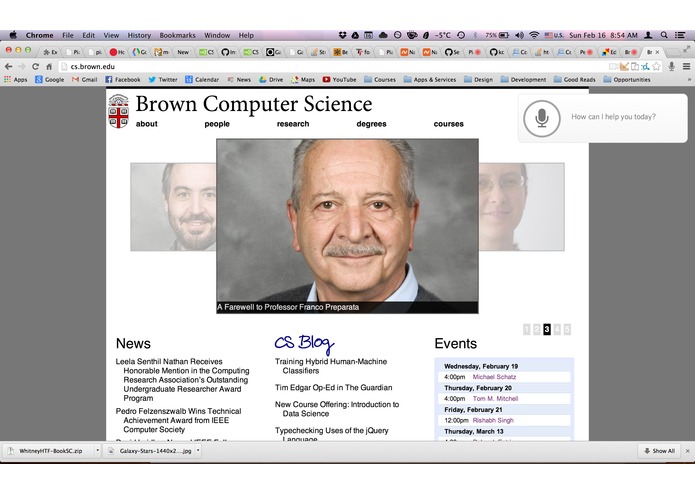The image size is (695, 494).
Task: Expand the Design bookmark folder
Action: 478,80
